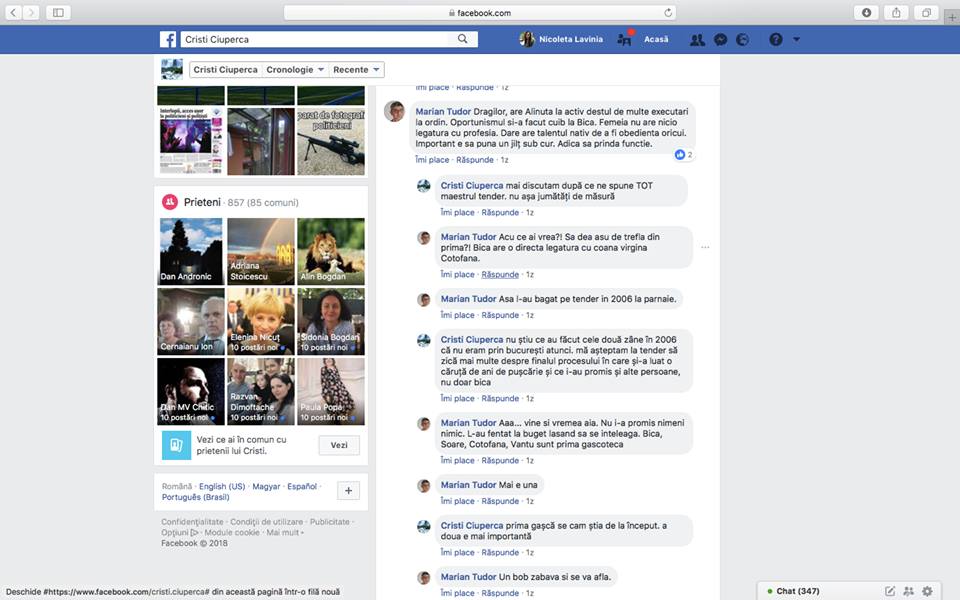
Task: Click the new message icon in Chat bar
Action: click(890, 591)
